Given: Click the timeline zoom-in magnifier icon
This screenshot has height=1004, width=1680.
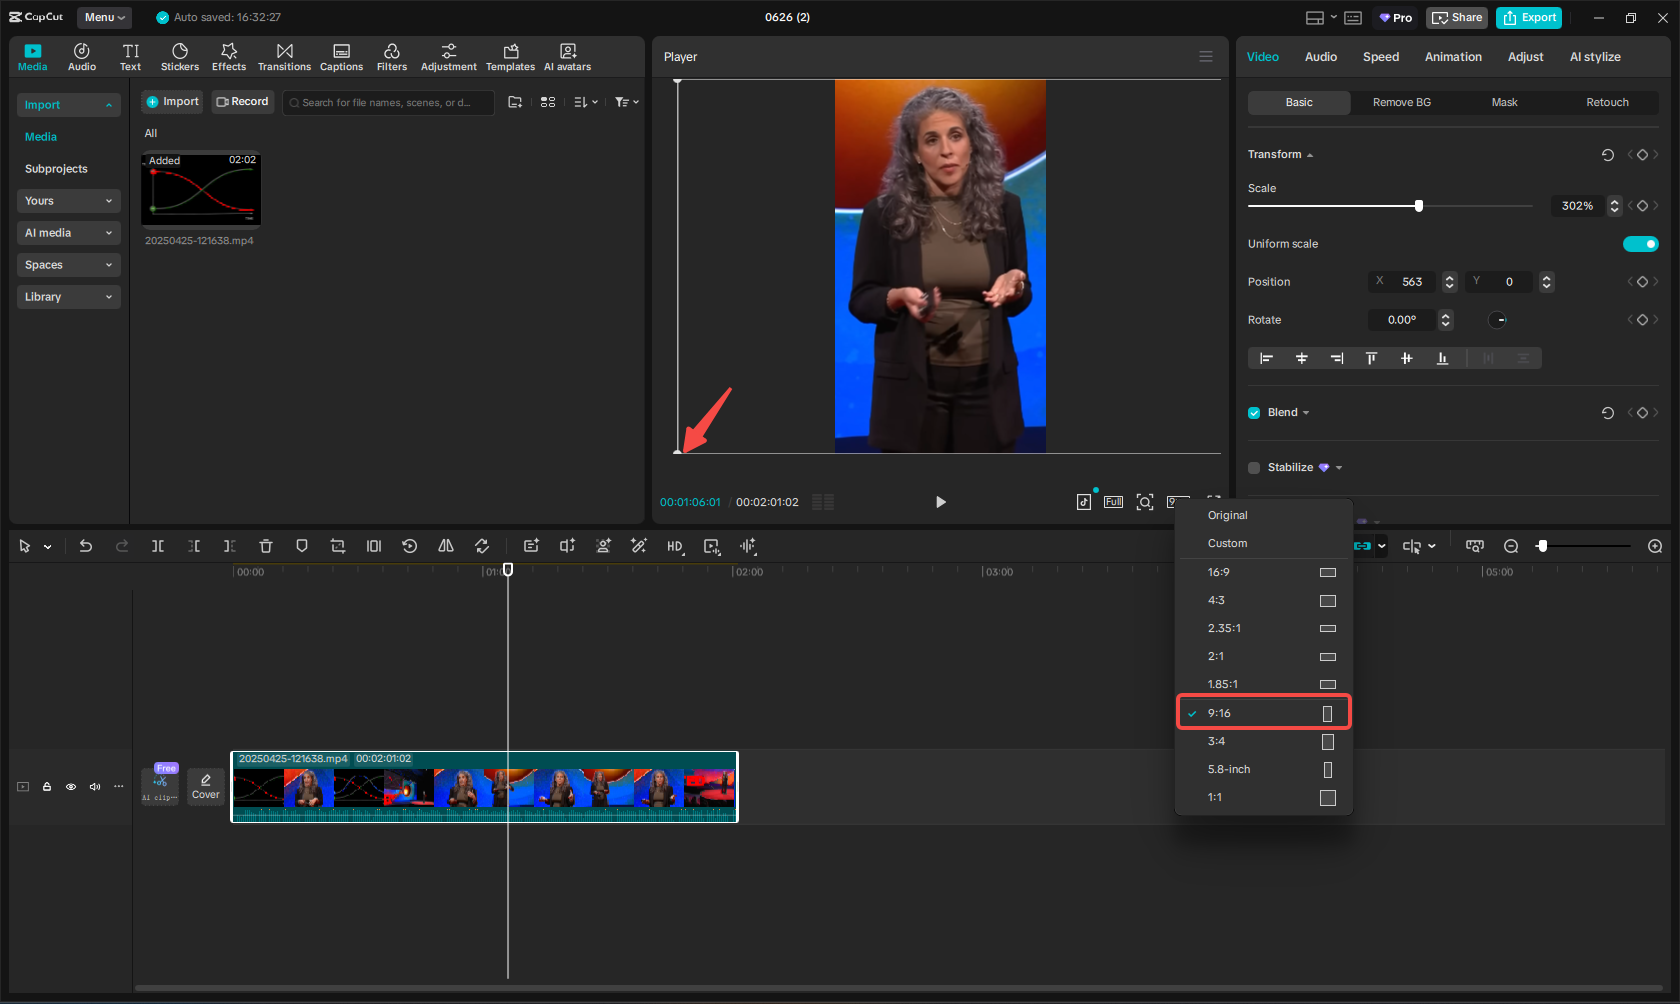Looking at the screenshot, I should tap(1655, 546).
